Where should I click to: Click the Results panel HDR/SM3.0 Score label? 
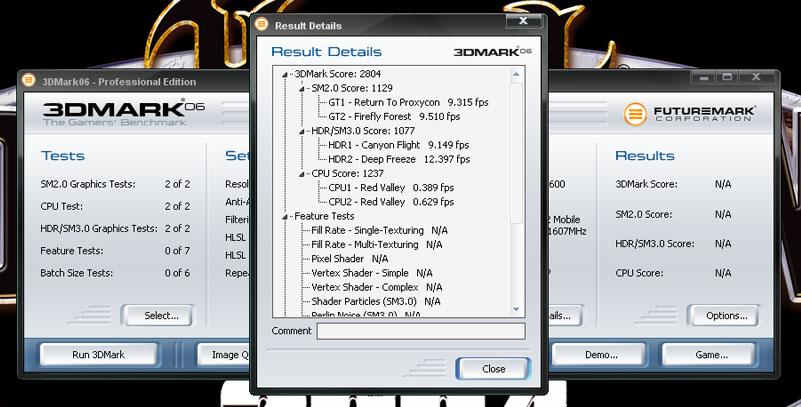[654, 244]
